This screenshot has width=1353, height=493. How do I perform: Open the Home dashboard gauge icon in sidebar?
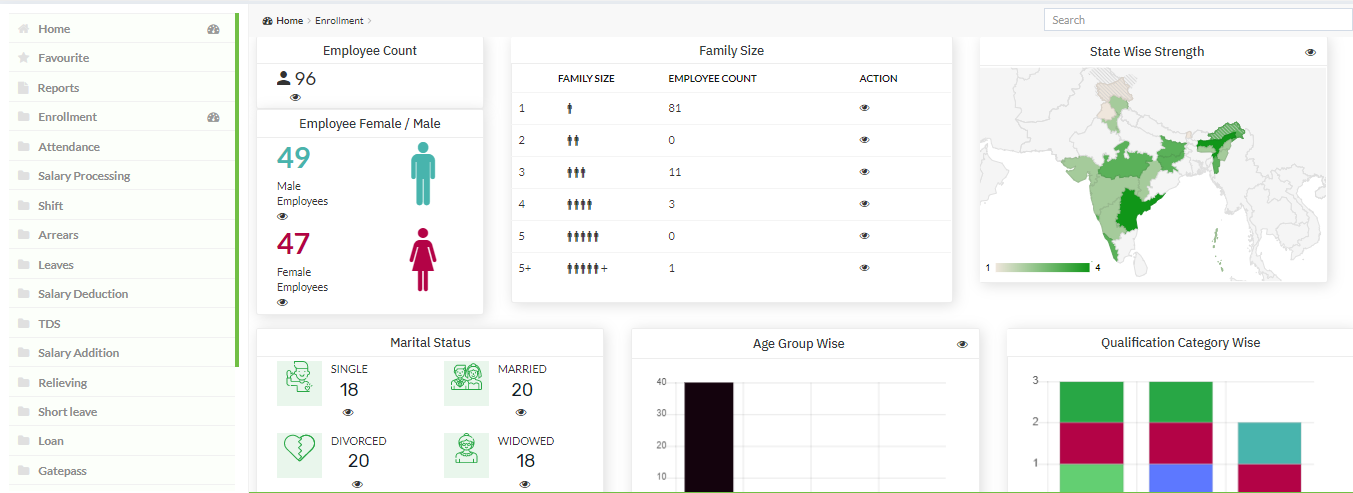tap(213, 29)
